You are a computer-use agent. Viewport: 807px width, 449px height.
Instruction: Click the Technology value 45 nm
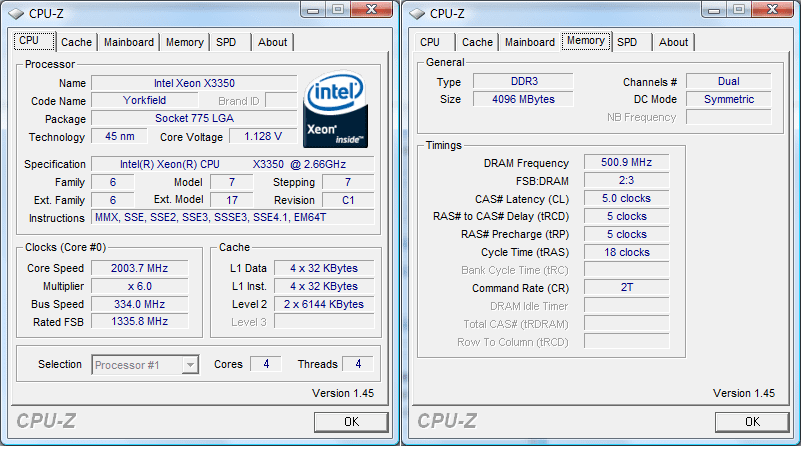(119, 136)
